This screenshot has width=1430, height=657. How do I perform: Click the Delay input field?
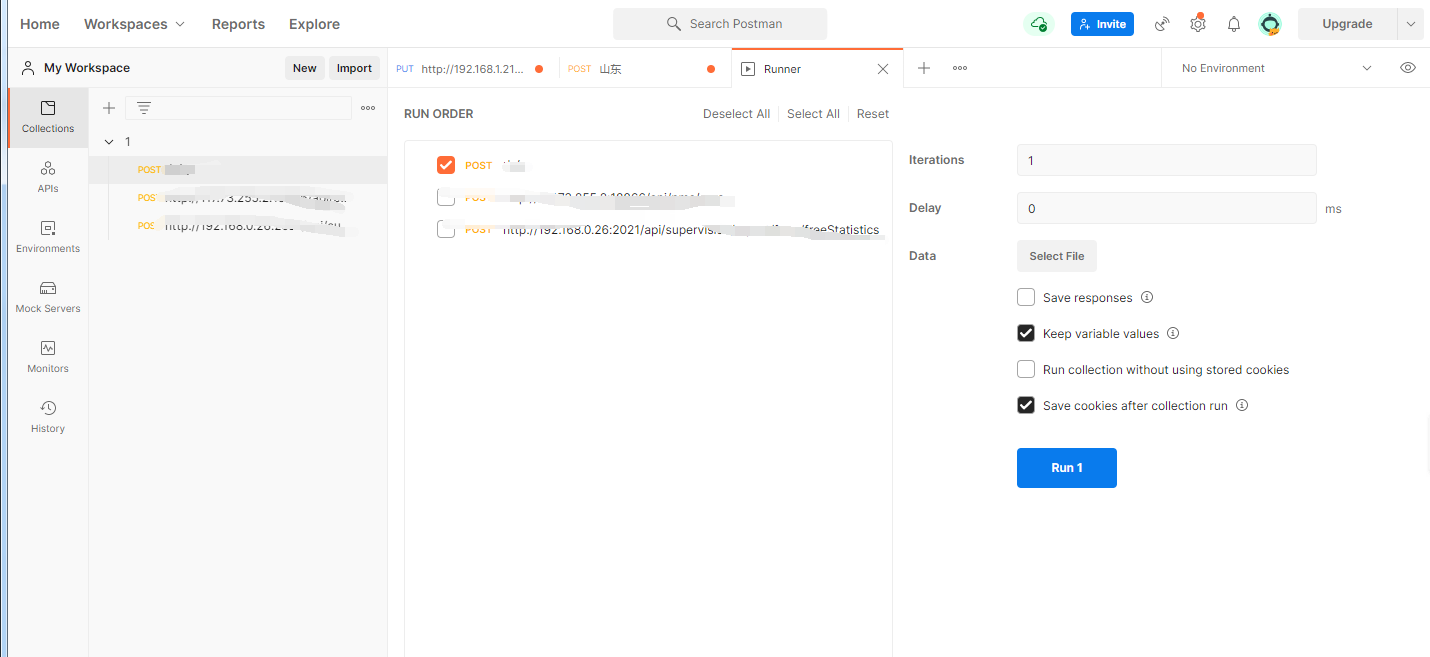click(x=1166, y=208)
